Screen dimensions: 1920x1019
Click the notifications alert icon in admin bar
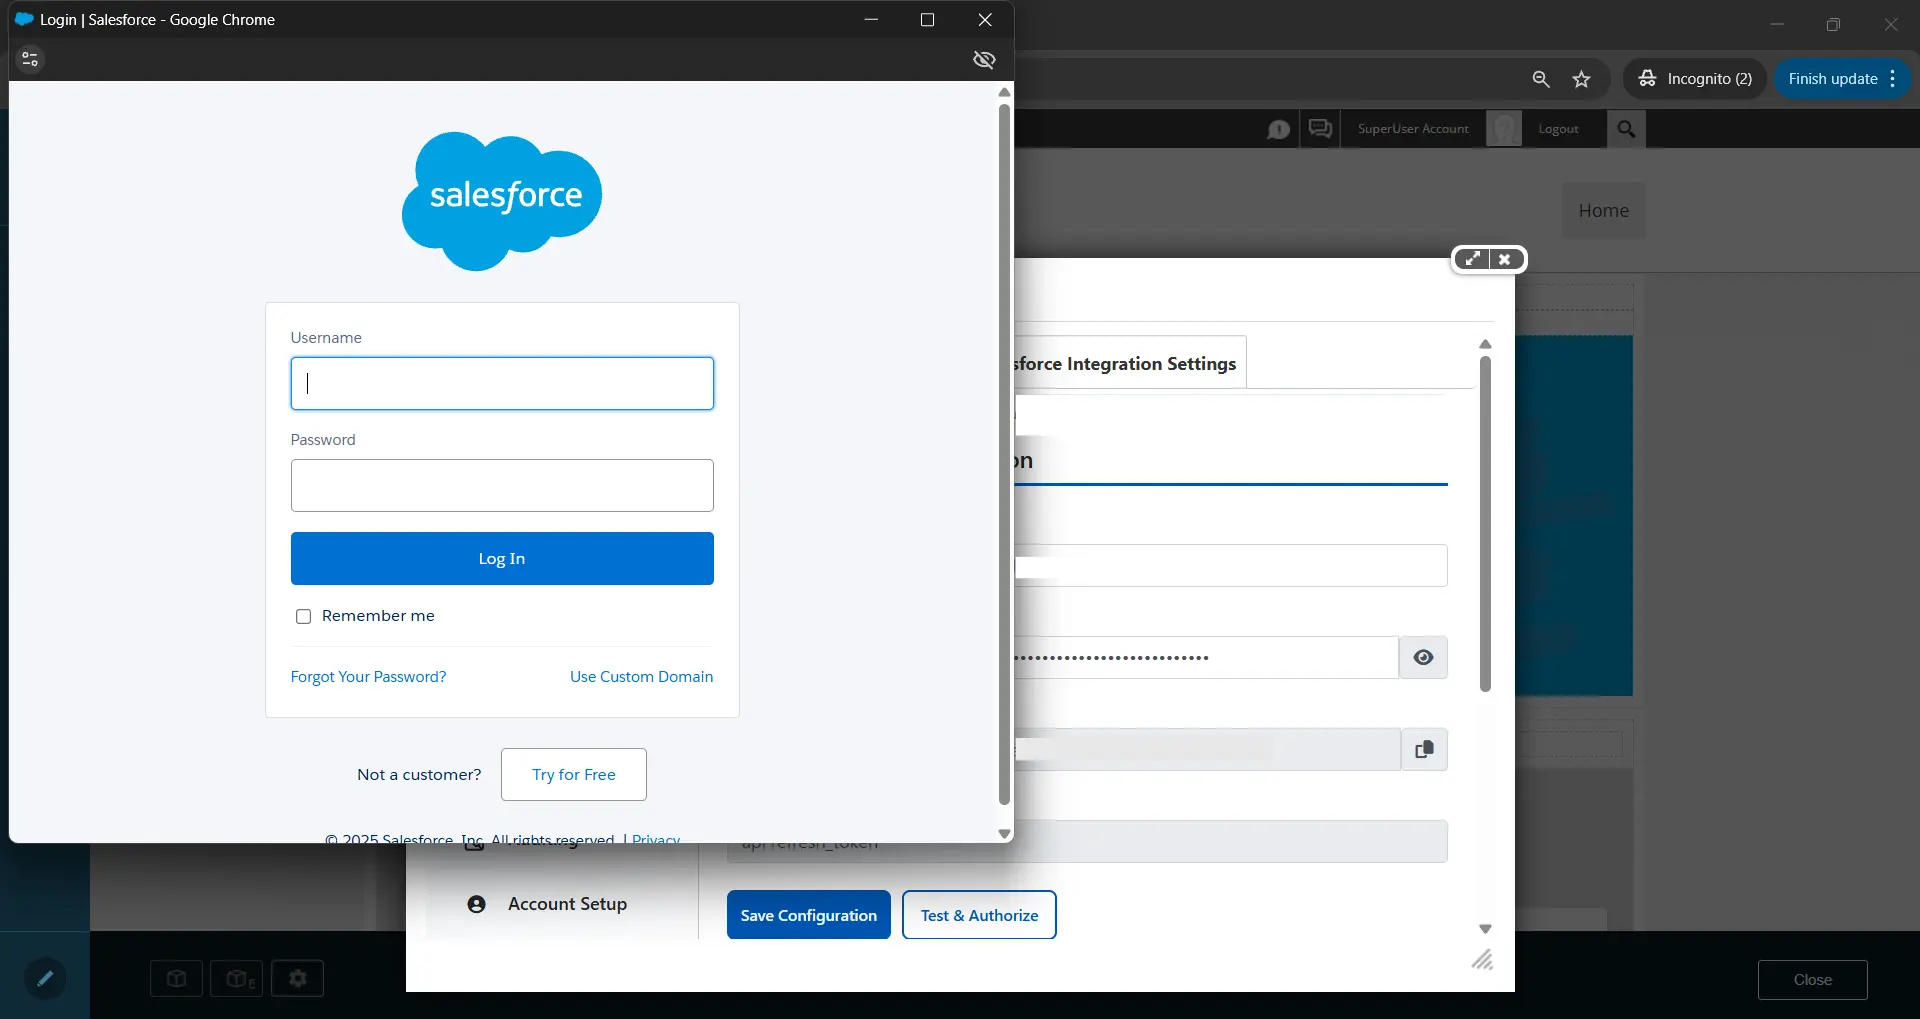pos(1278,130)
